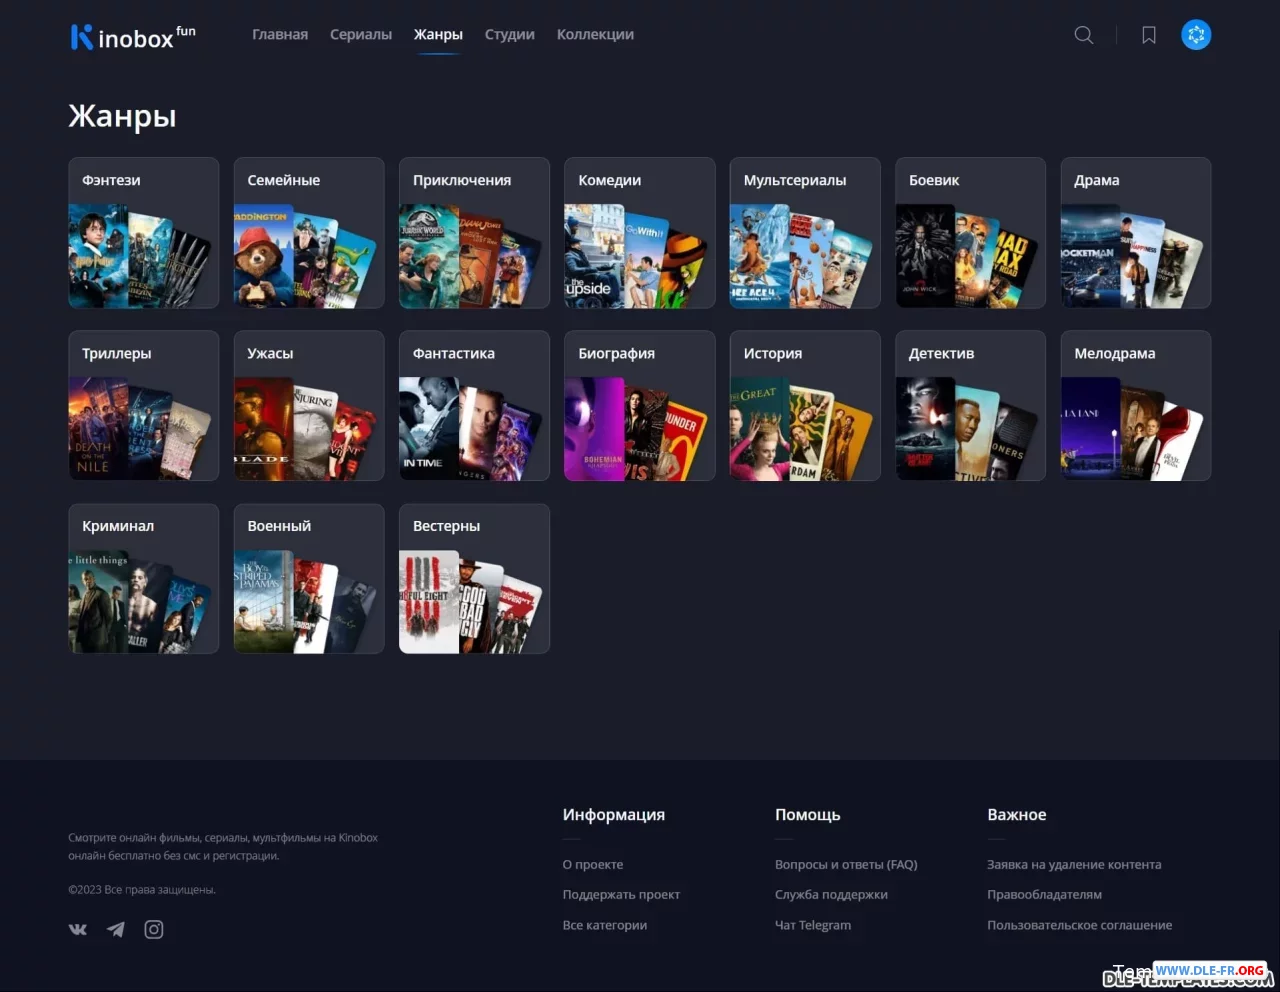Click the Важное footer heading
This screenshot has width=1280, height=992.
1017,815
